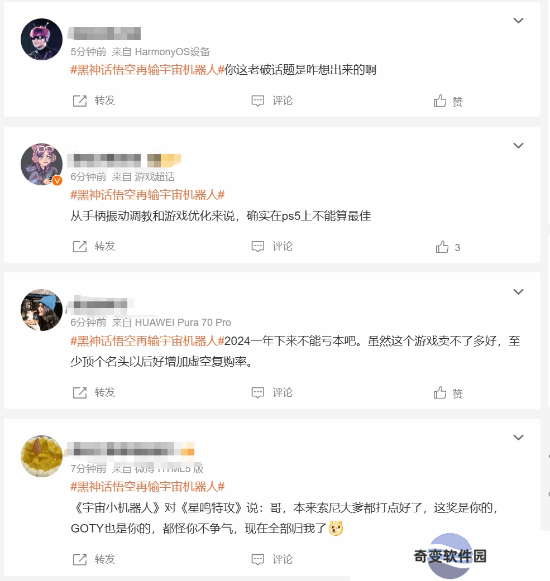
Task: Like the 2024 post from HUAWEI Pura
Action: [x=448, y=393]
